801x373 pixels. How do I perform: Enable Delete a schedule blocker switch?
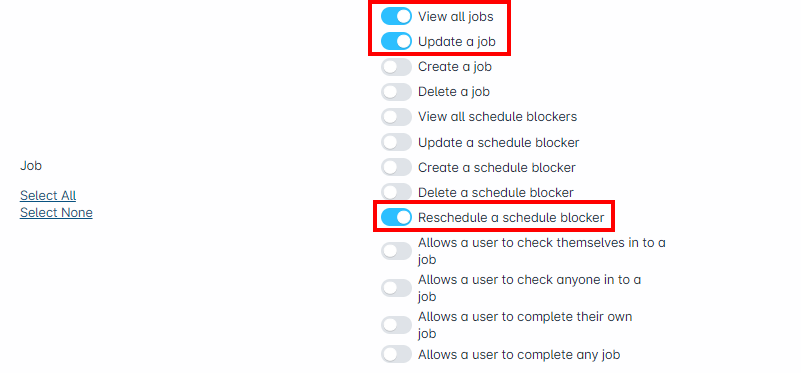tap(396, 192)
